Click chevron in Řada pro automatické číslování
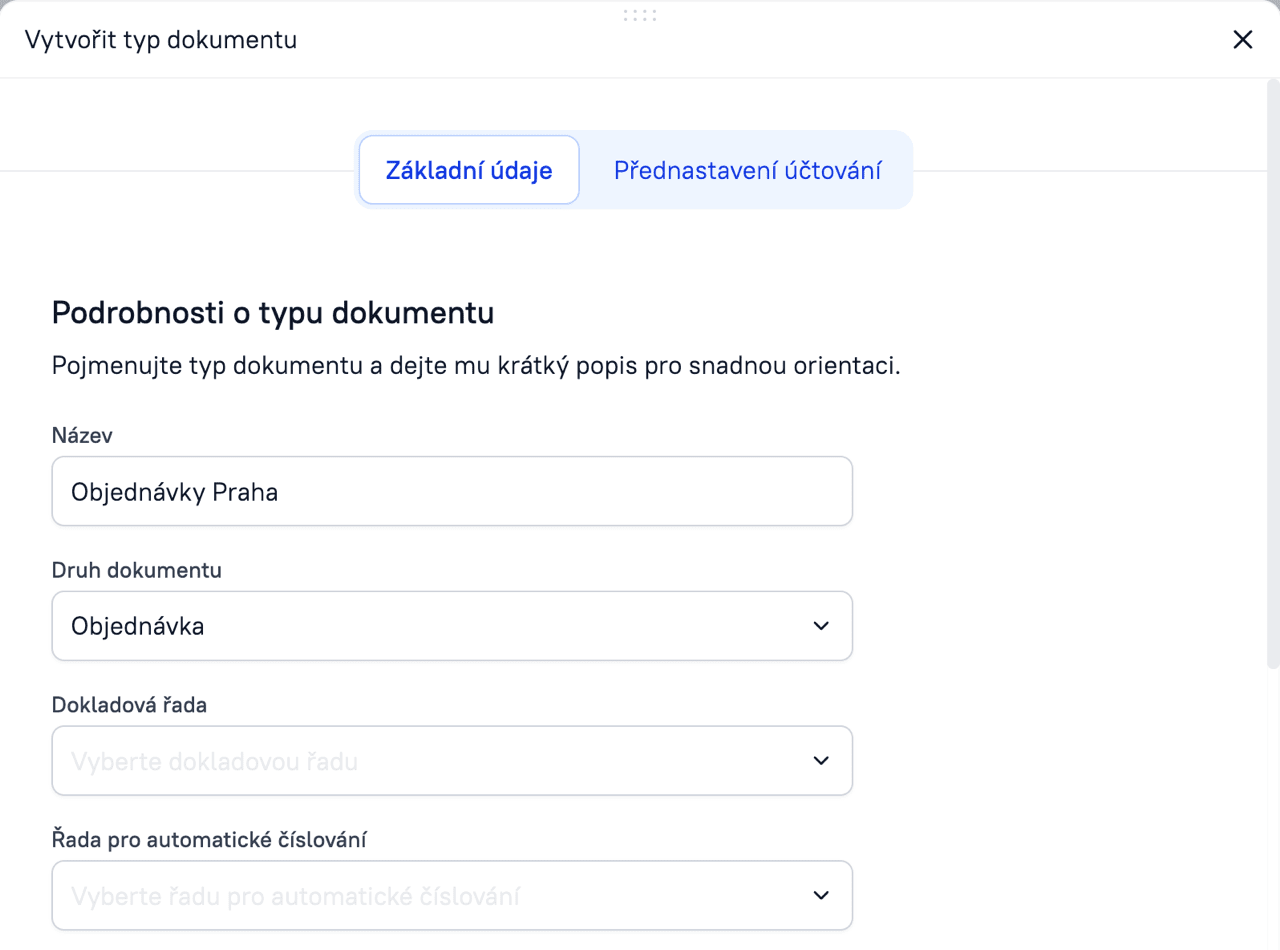This screenshot has width=1280, height=950. coord(821,895)
